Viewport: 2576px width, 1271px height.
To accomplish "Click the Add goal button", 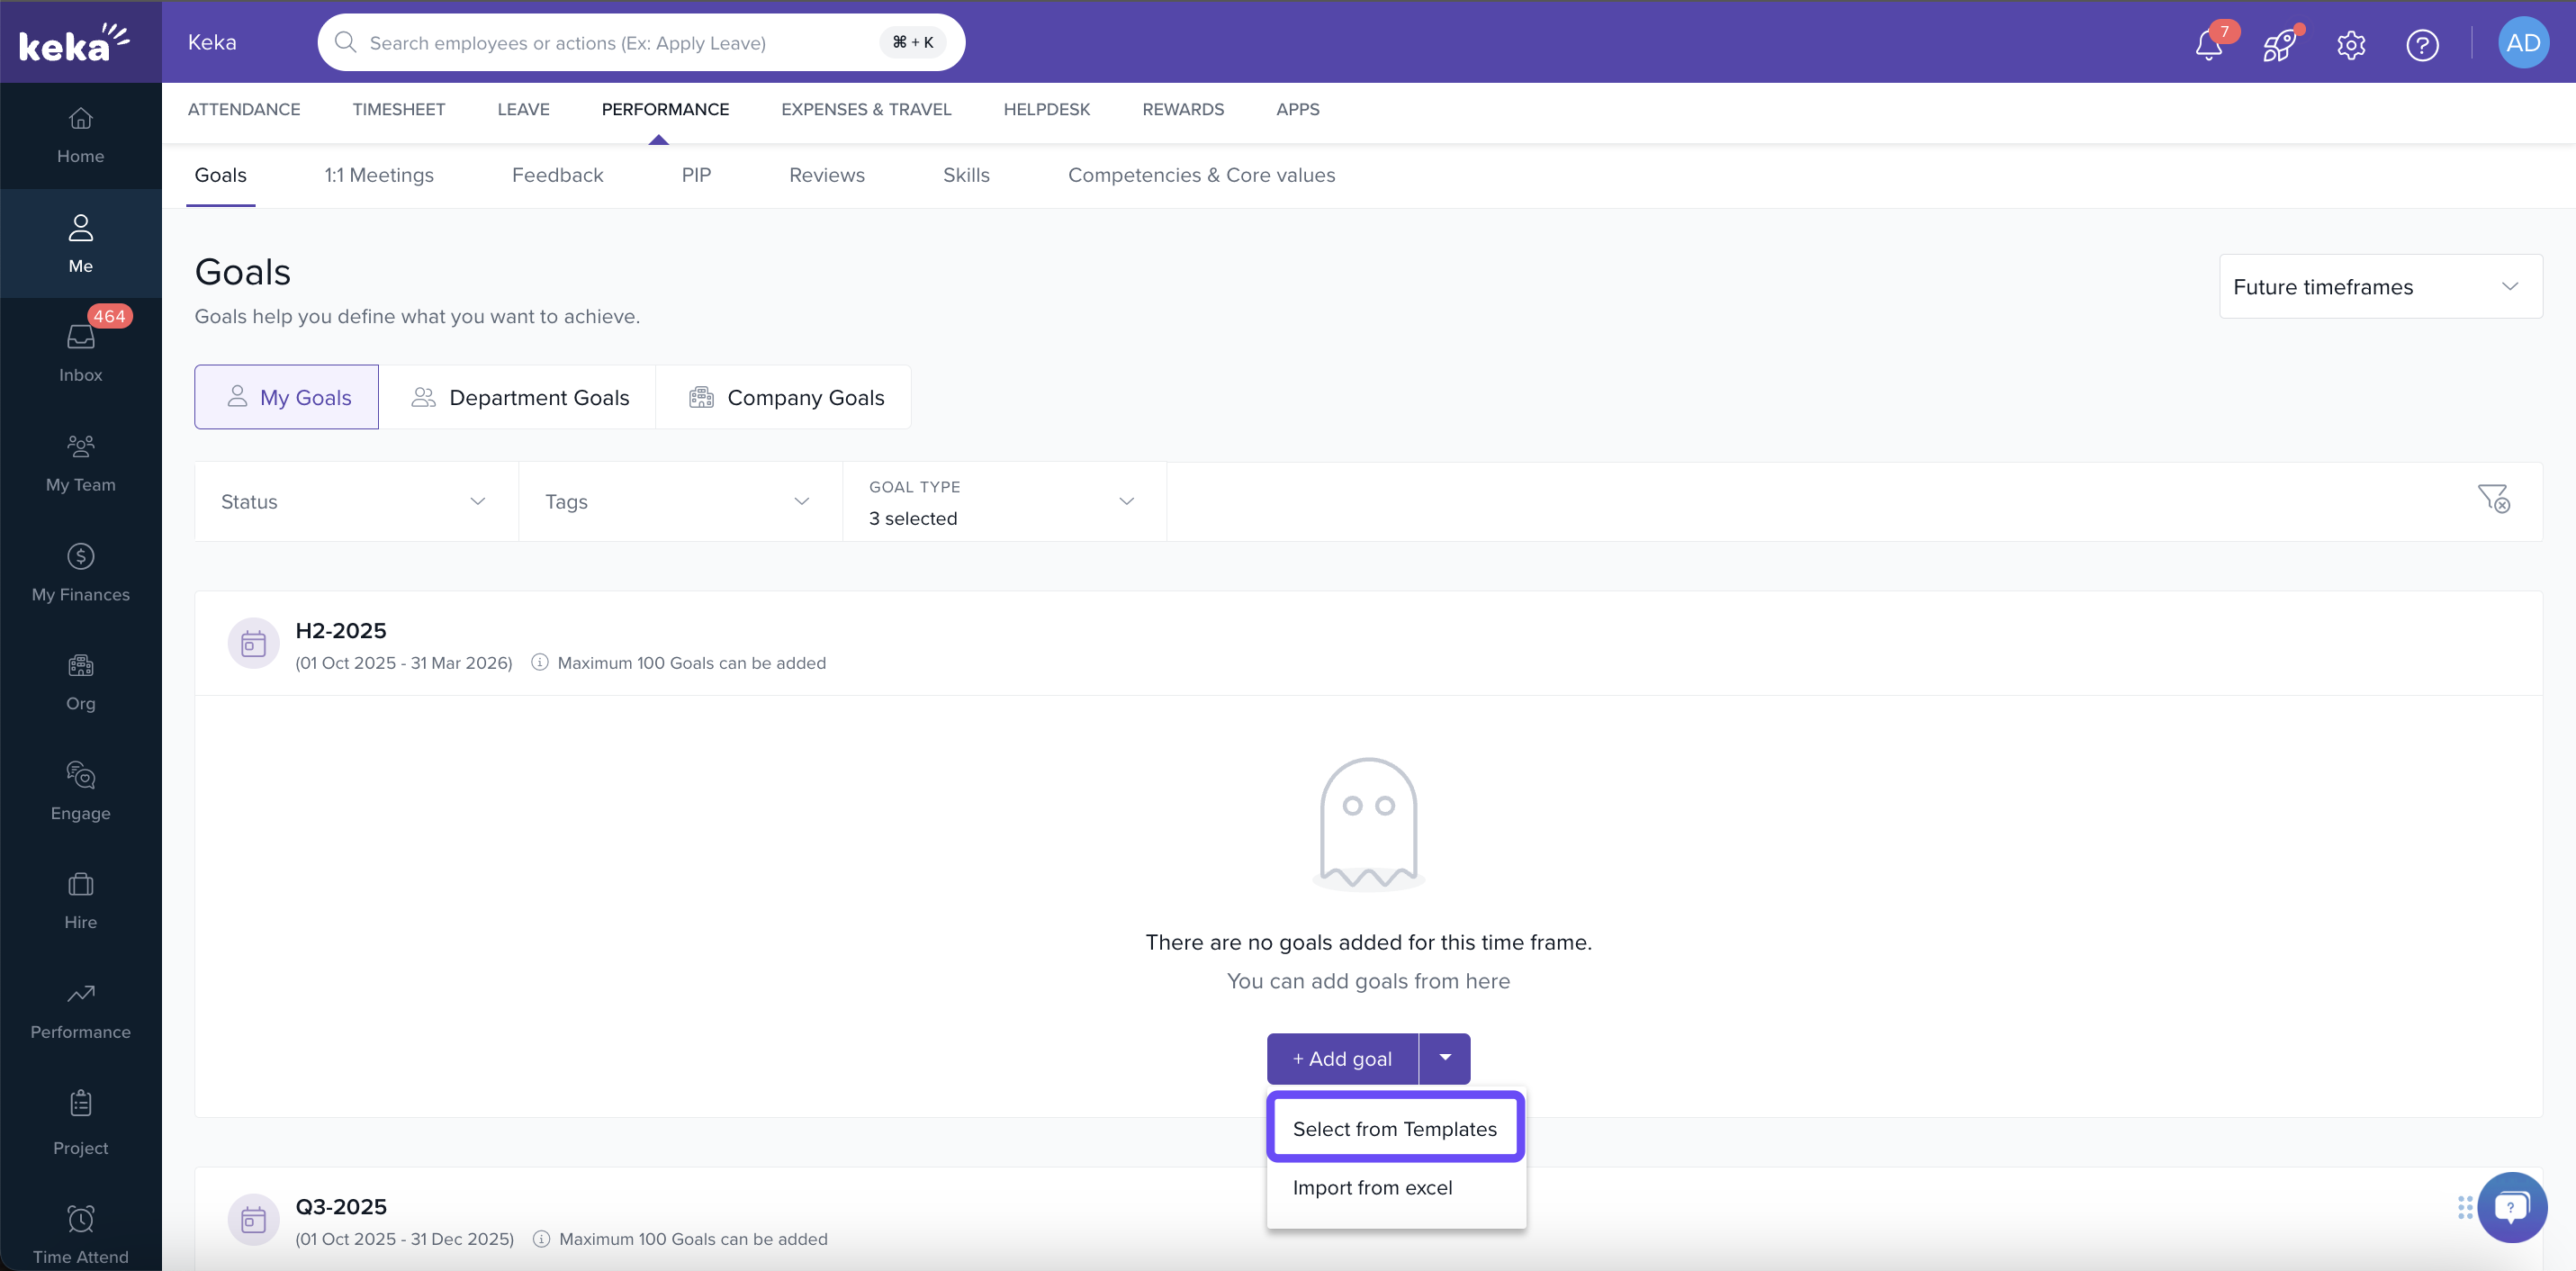I will (x=1342, y=1058).
